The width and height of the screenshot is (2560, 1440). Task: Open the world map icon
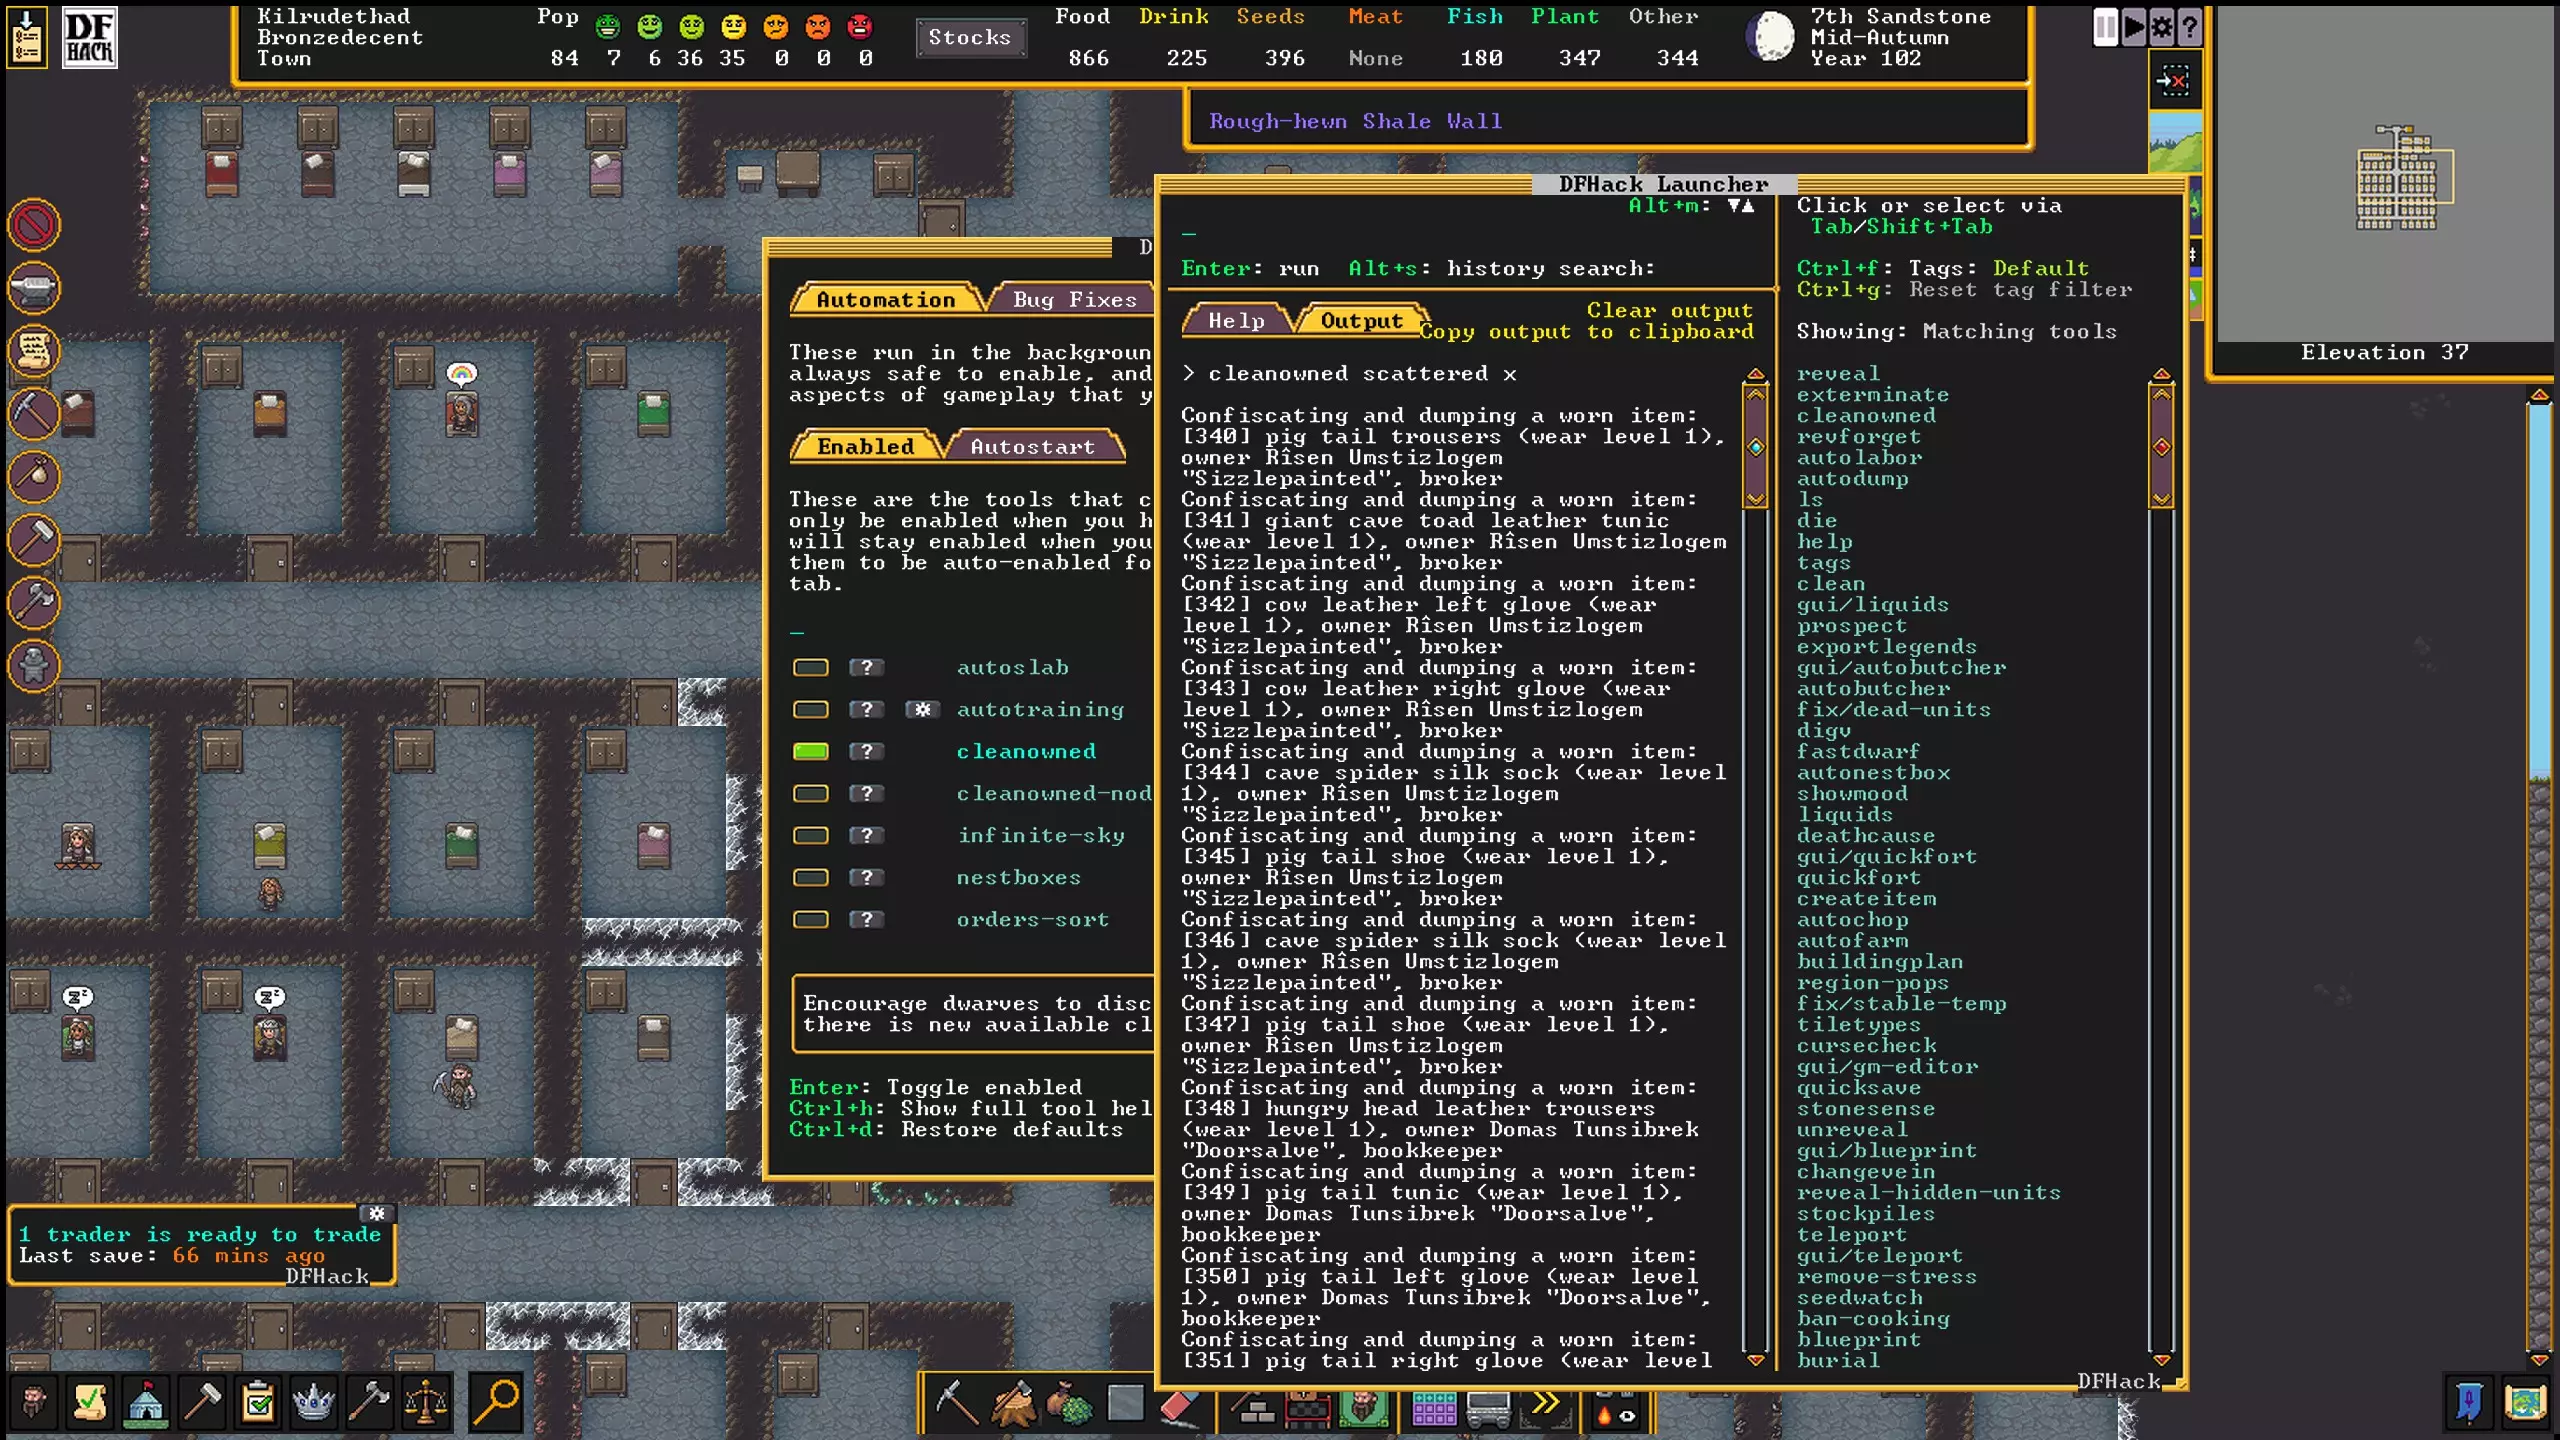click(x=2524, y=1402)
